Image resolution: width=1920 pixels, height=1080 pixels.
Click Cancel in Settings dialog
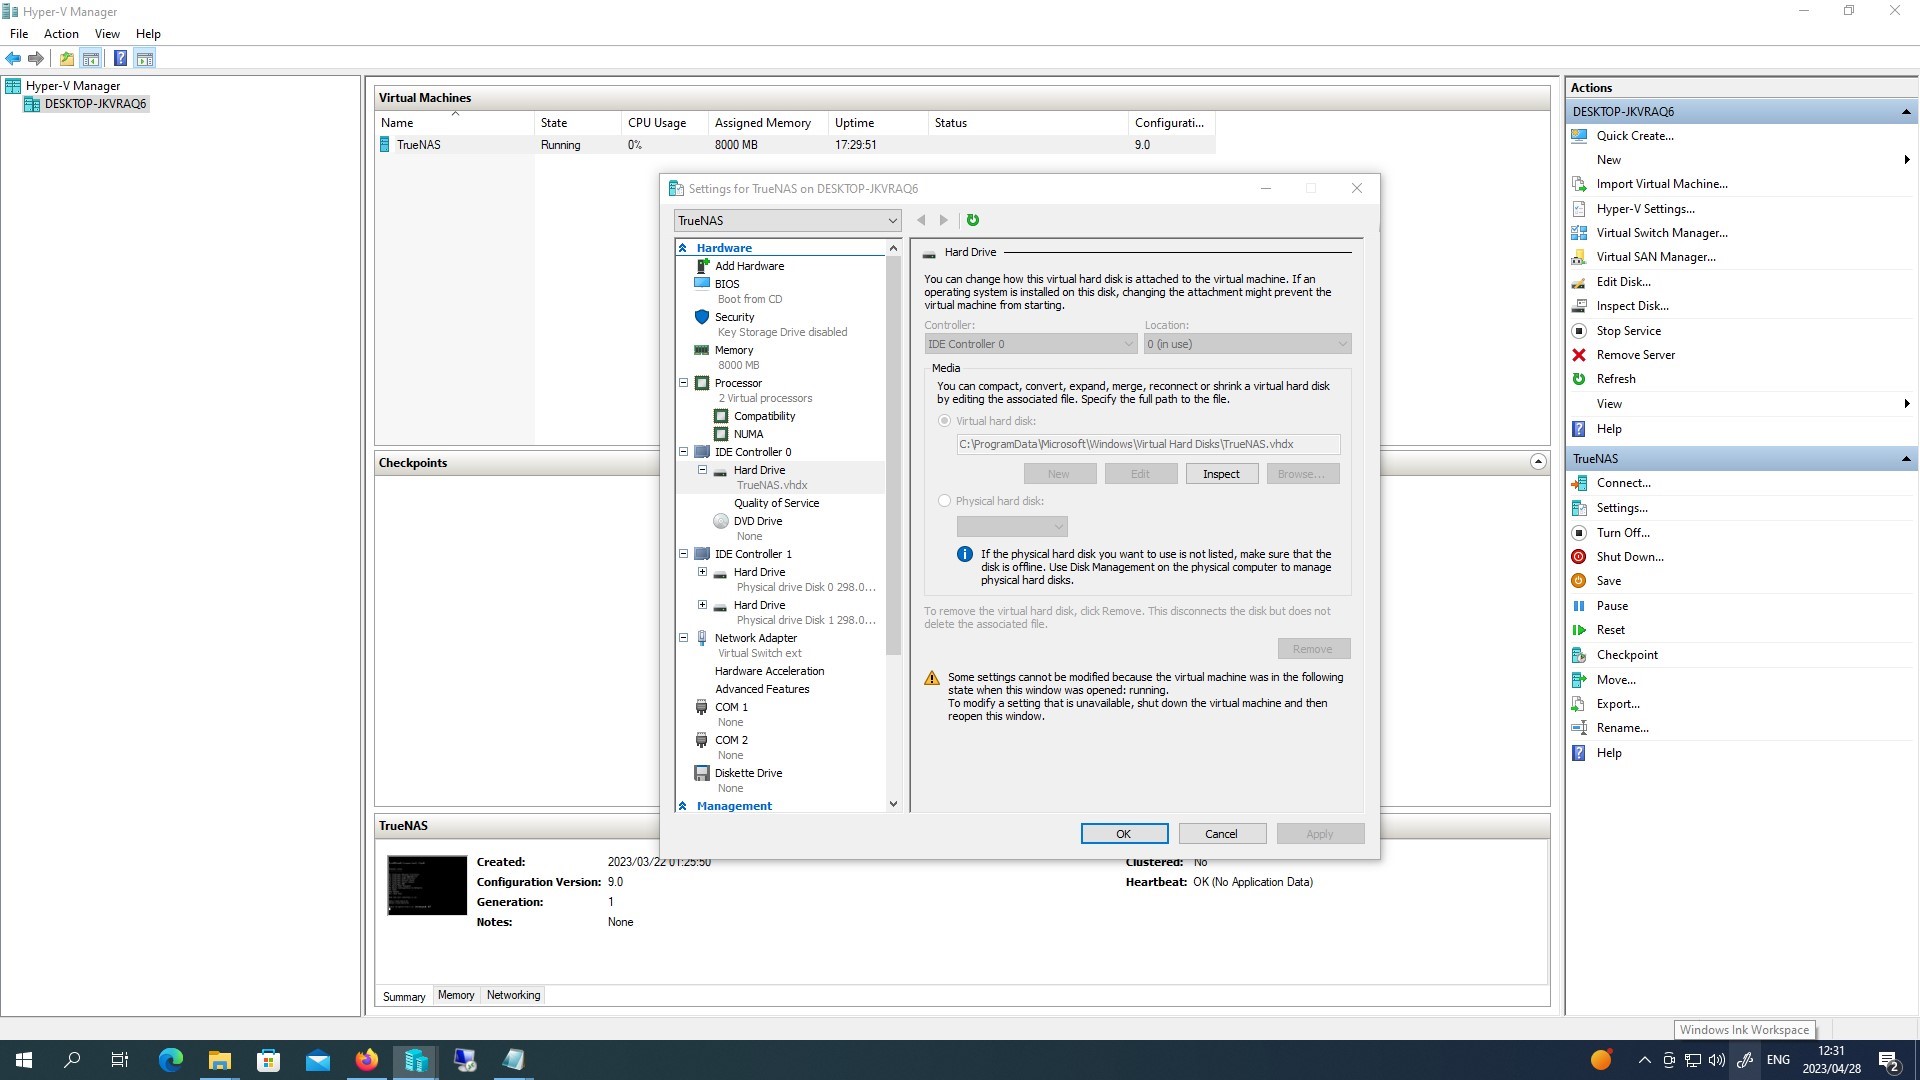1221,834
